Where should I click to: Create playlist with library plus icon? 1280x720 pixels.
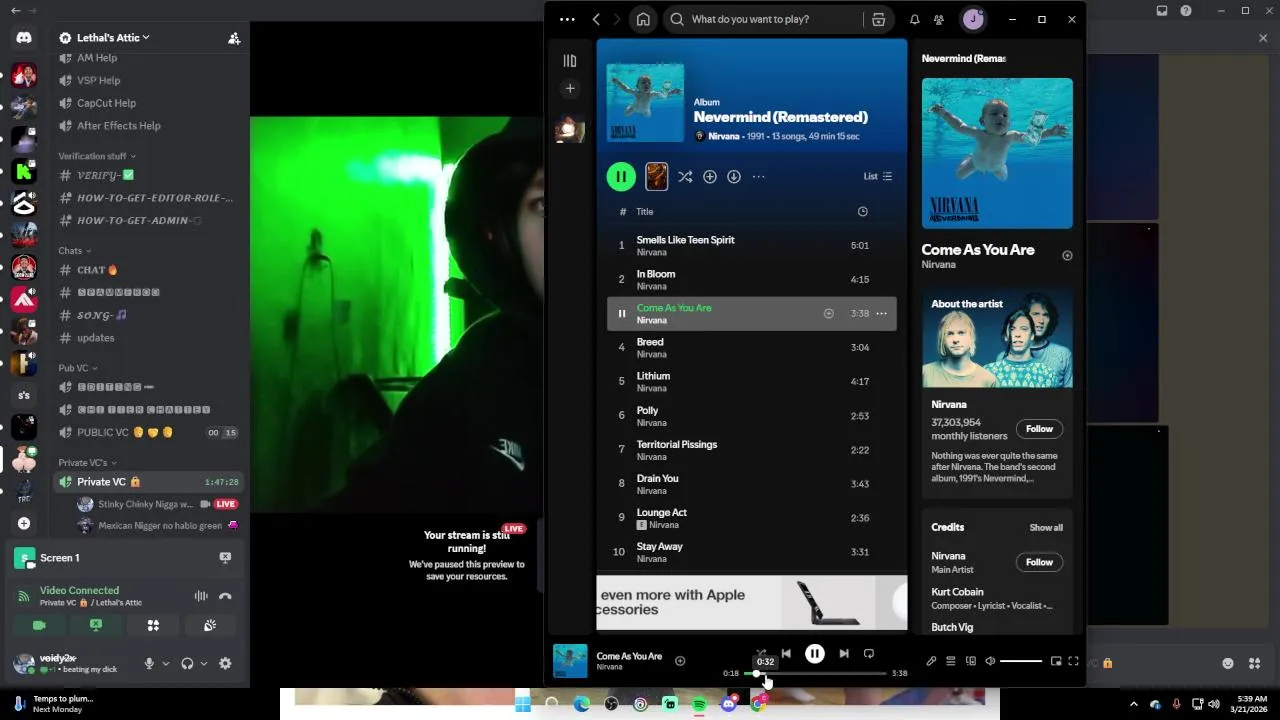tap(570, 88)
